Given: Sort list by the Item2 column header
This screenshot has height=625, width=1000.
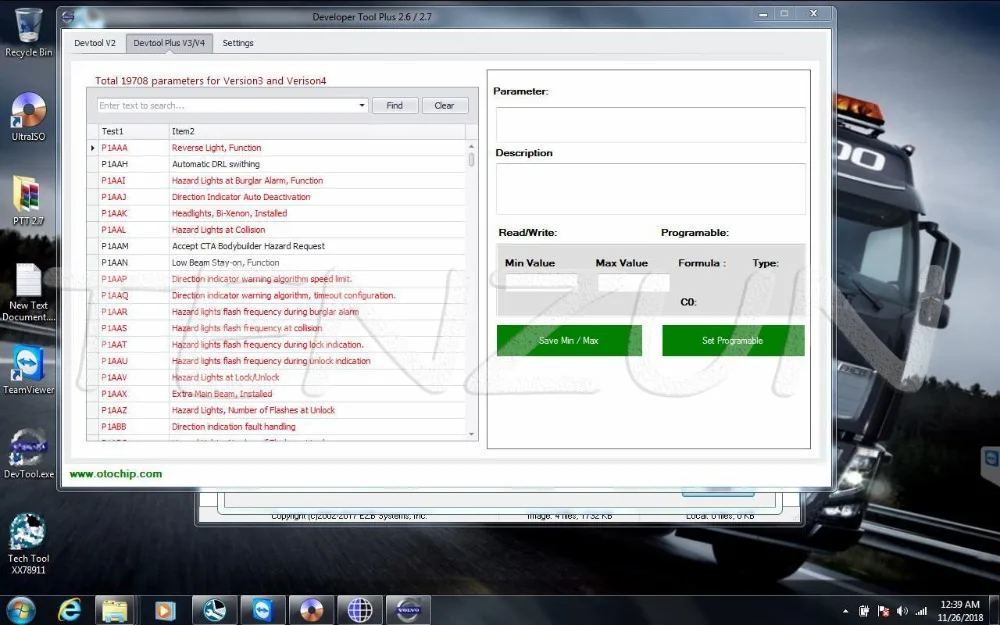Looking at the screenshot, I should coord(317,131).
